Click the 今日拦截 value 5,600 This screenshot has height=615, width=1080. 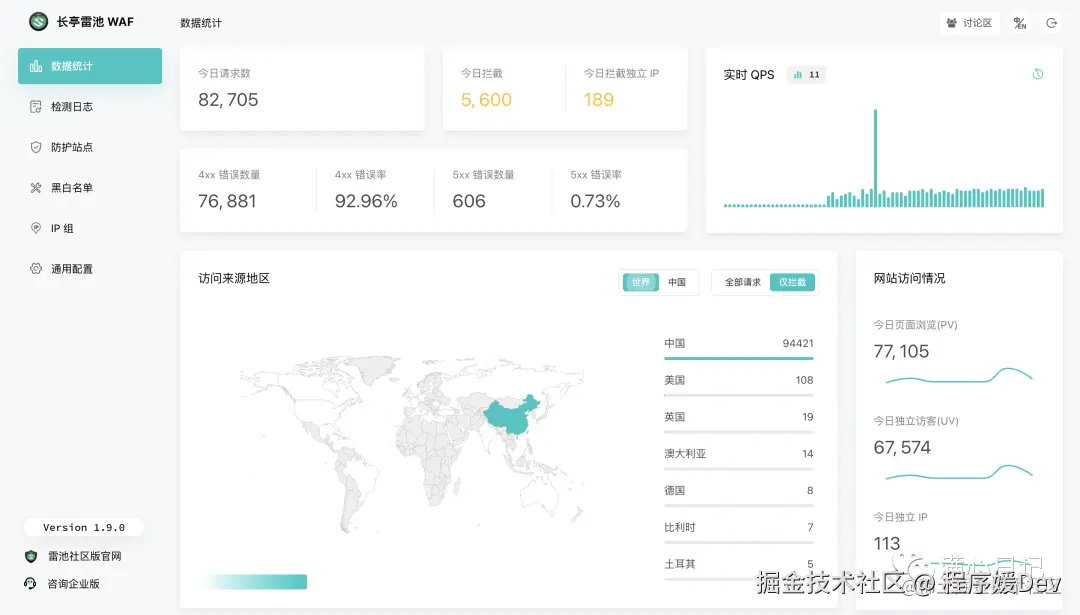point(486,100)
